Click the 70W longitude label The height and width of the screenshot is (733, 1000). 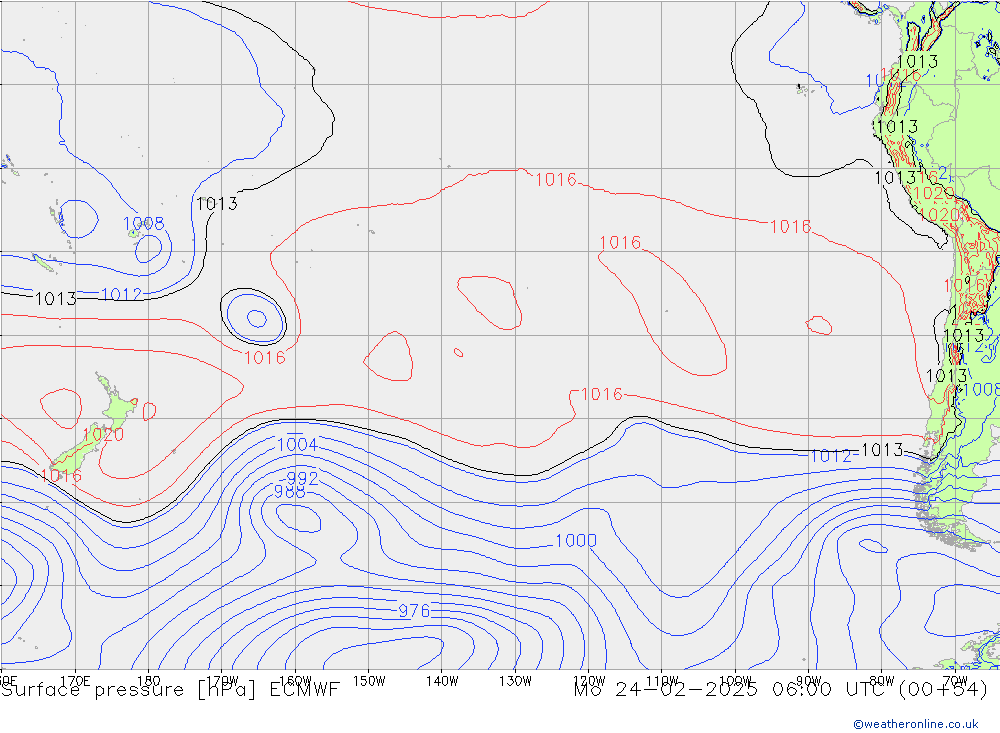pyautogui.click(x=955, y=681)
